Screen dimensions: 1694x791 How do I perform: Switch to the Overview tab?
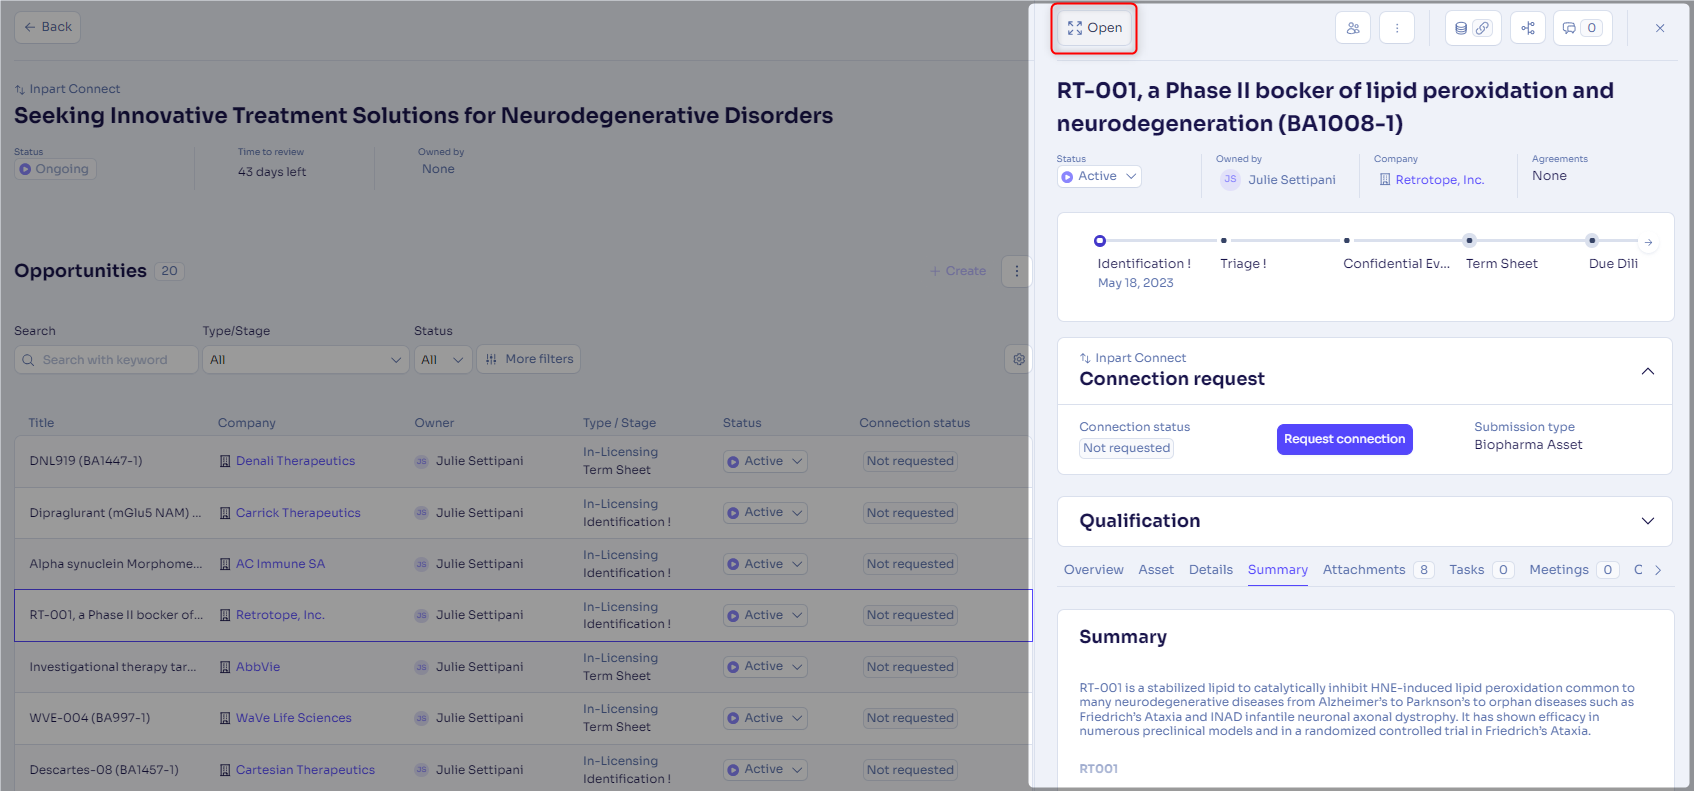click(x=1093, y=570)
